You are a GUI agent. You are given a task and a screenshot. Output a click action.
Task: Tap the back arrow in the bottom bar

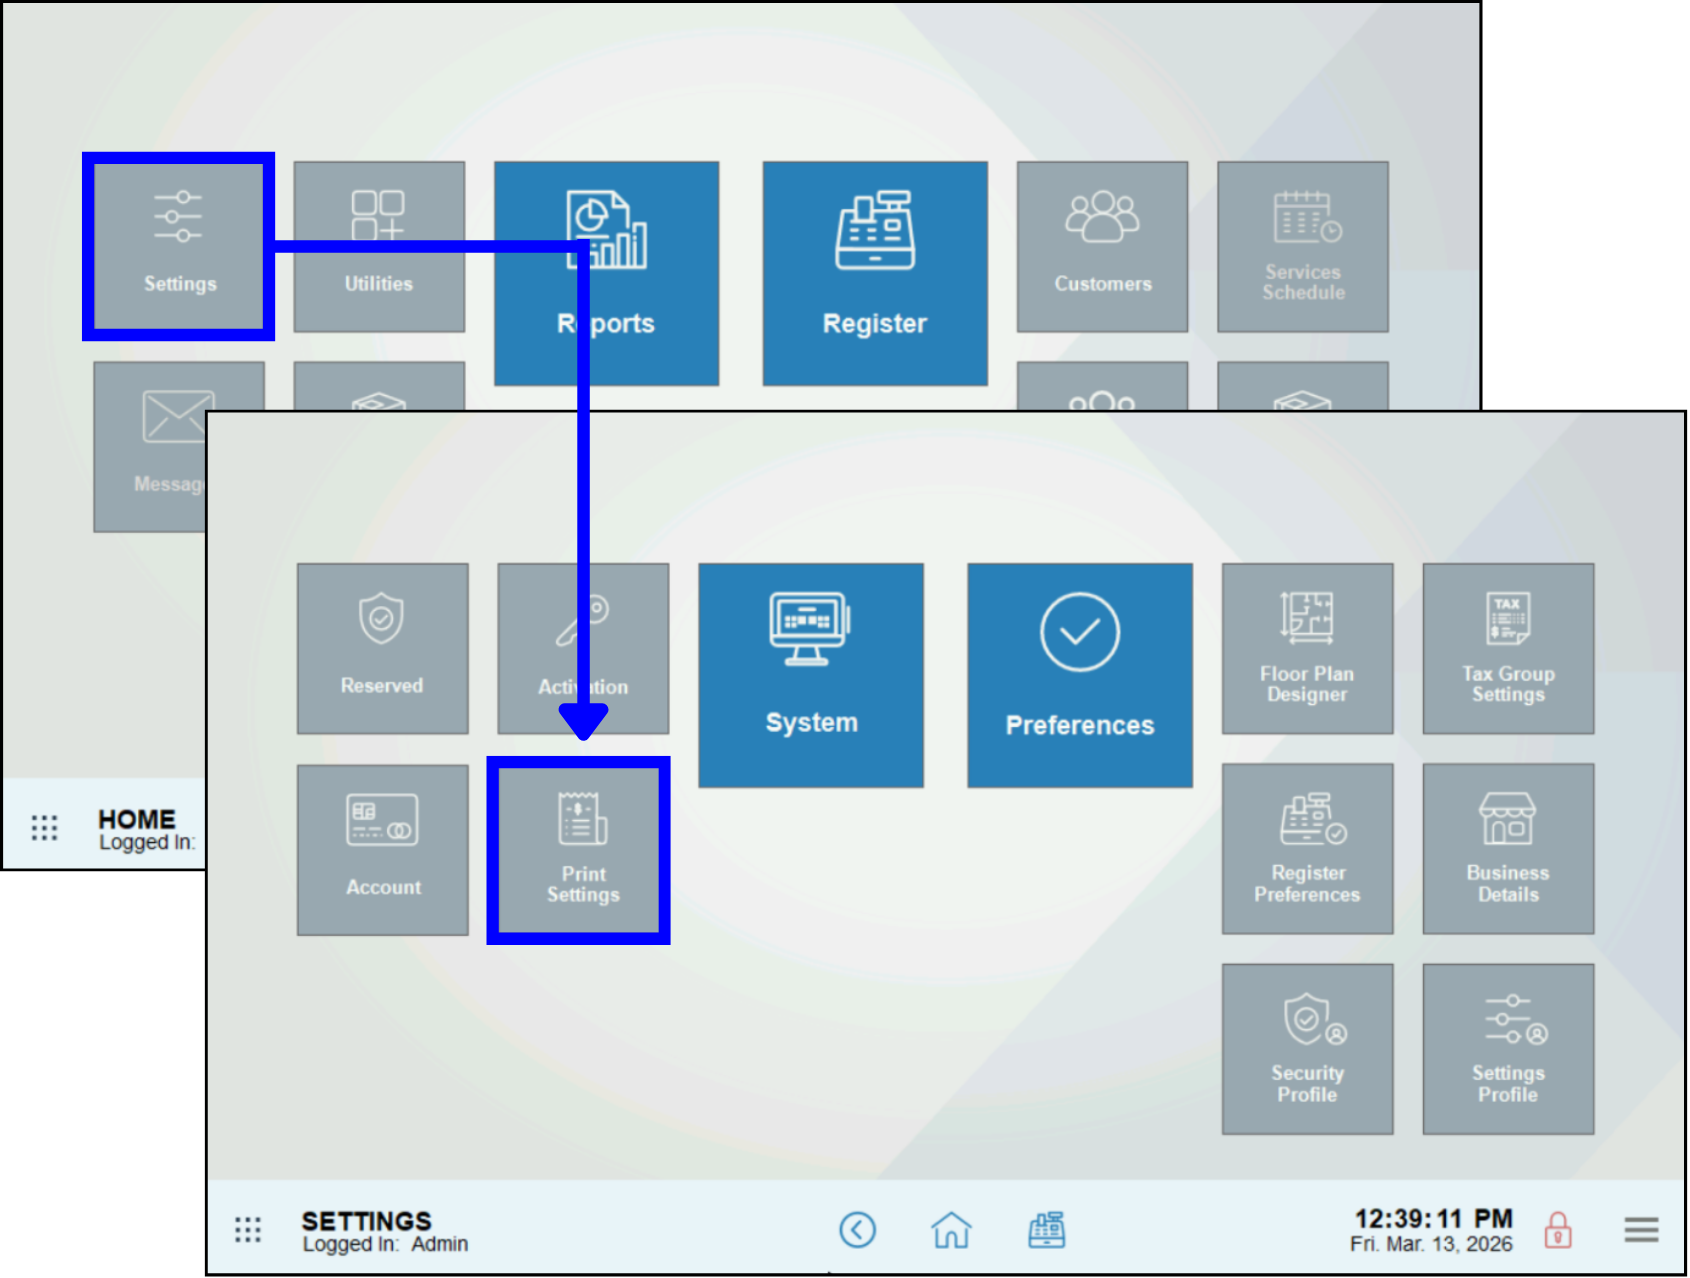coord(857,1230)
